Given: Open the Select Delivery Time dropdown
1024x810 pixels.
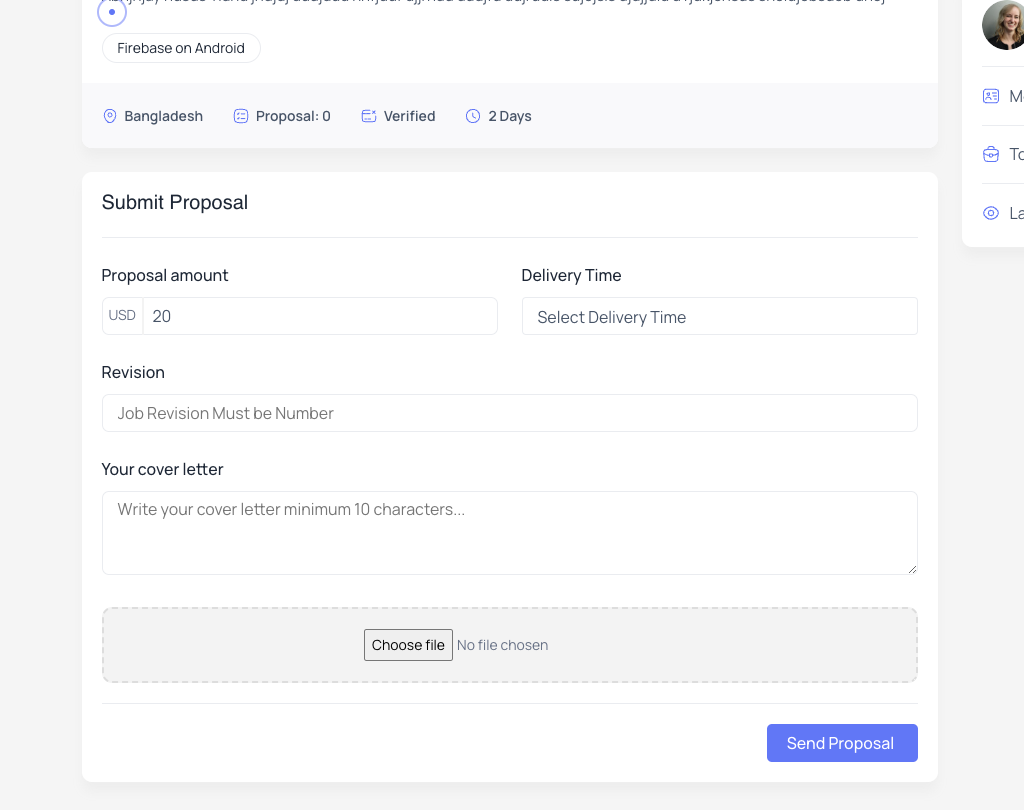Looking at the screenshot, I should click(720, 316).
